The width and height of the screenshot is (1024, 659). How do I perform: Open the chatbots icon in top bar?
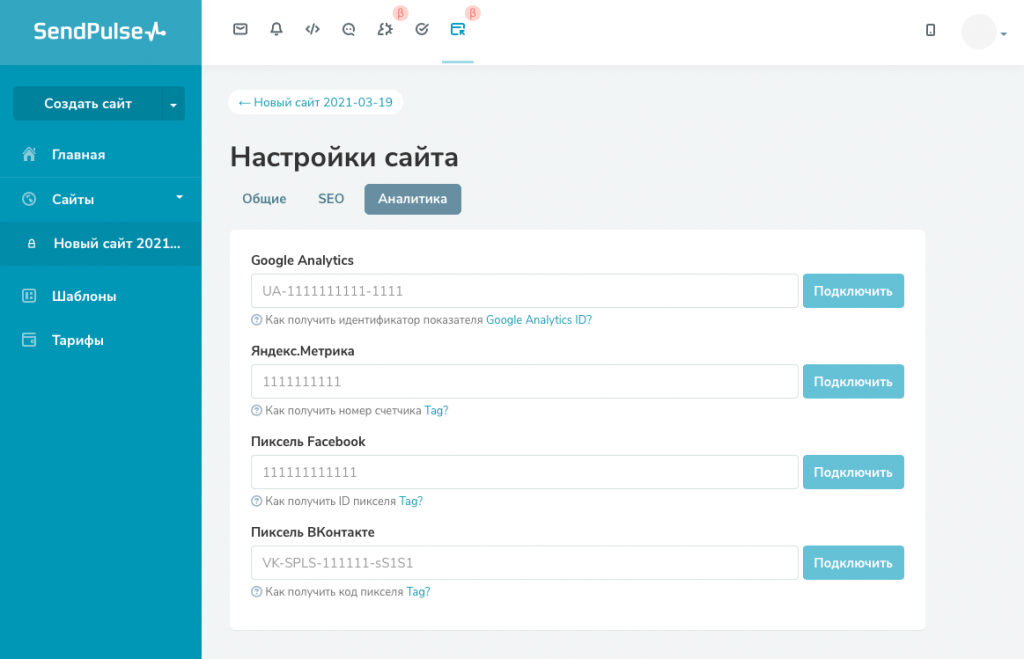tap(349, 29)
